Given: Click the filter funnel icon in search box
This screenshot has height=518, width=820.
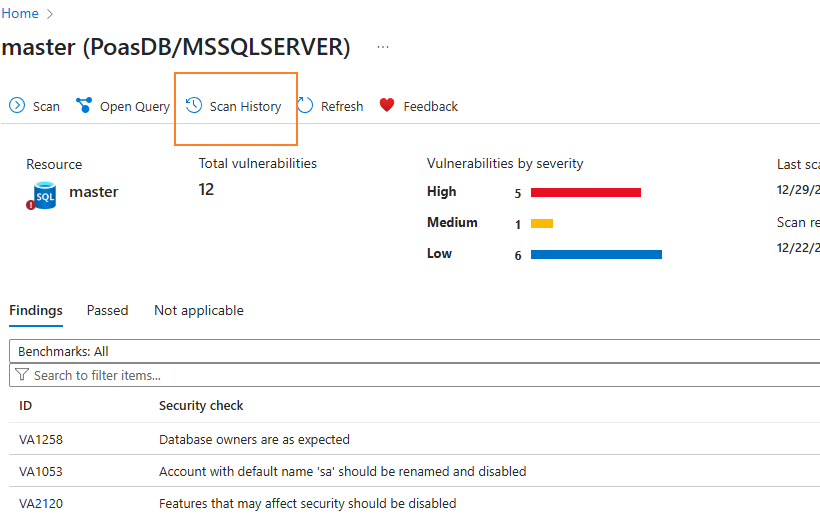Looking at the screenshot, I should pyautogui.click(x=22, y=375).
